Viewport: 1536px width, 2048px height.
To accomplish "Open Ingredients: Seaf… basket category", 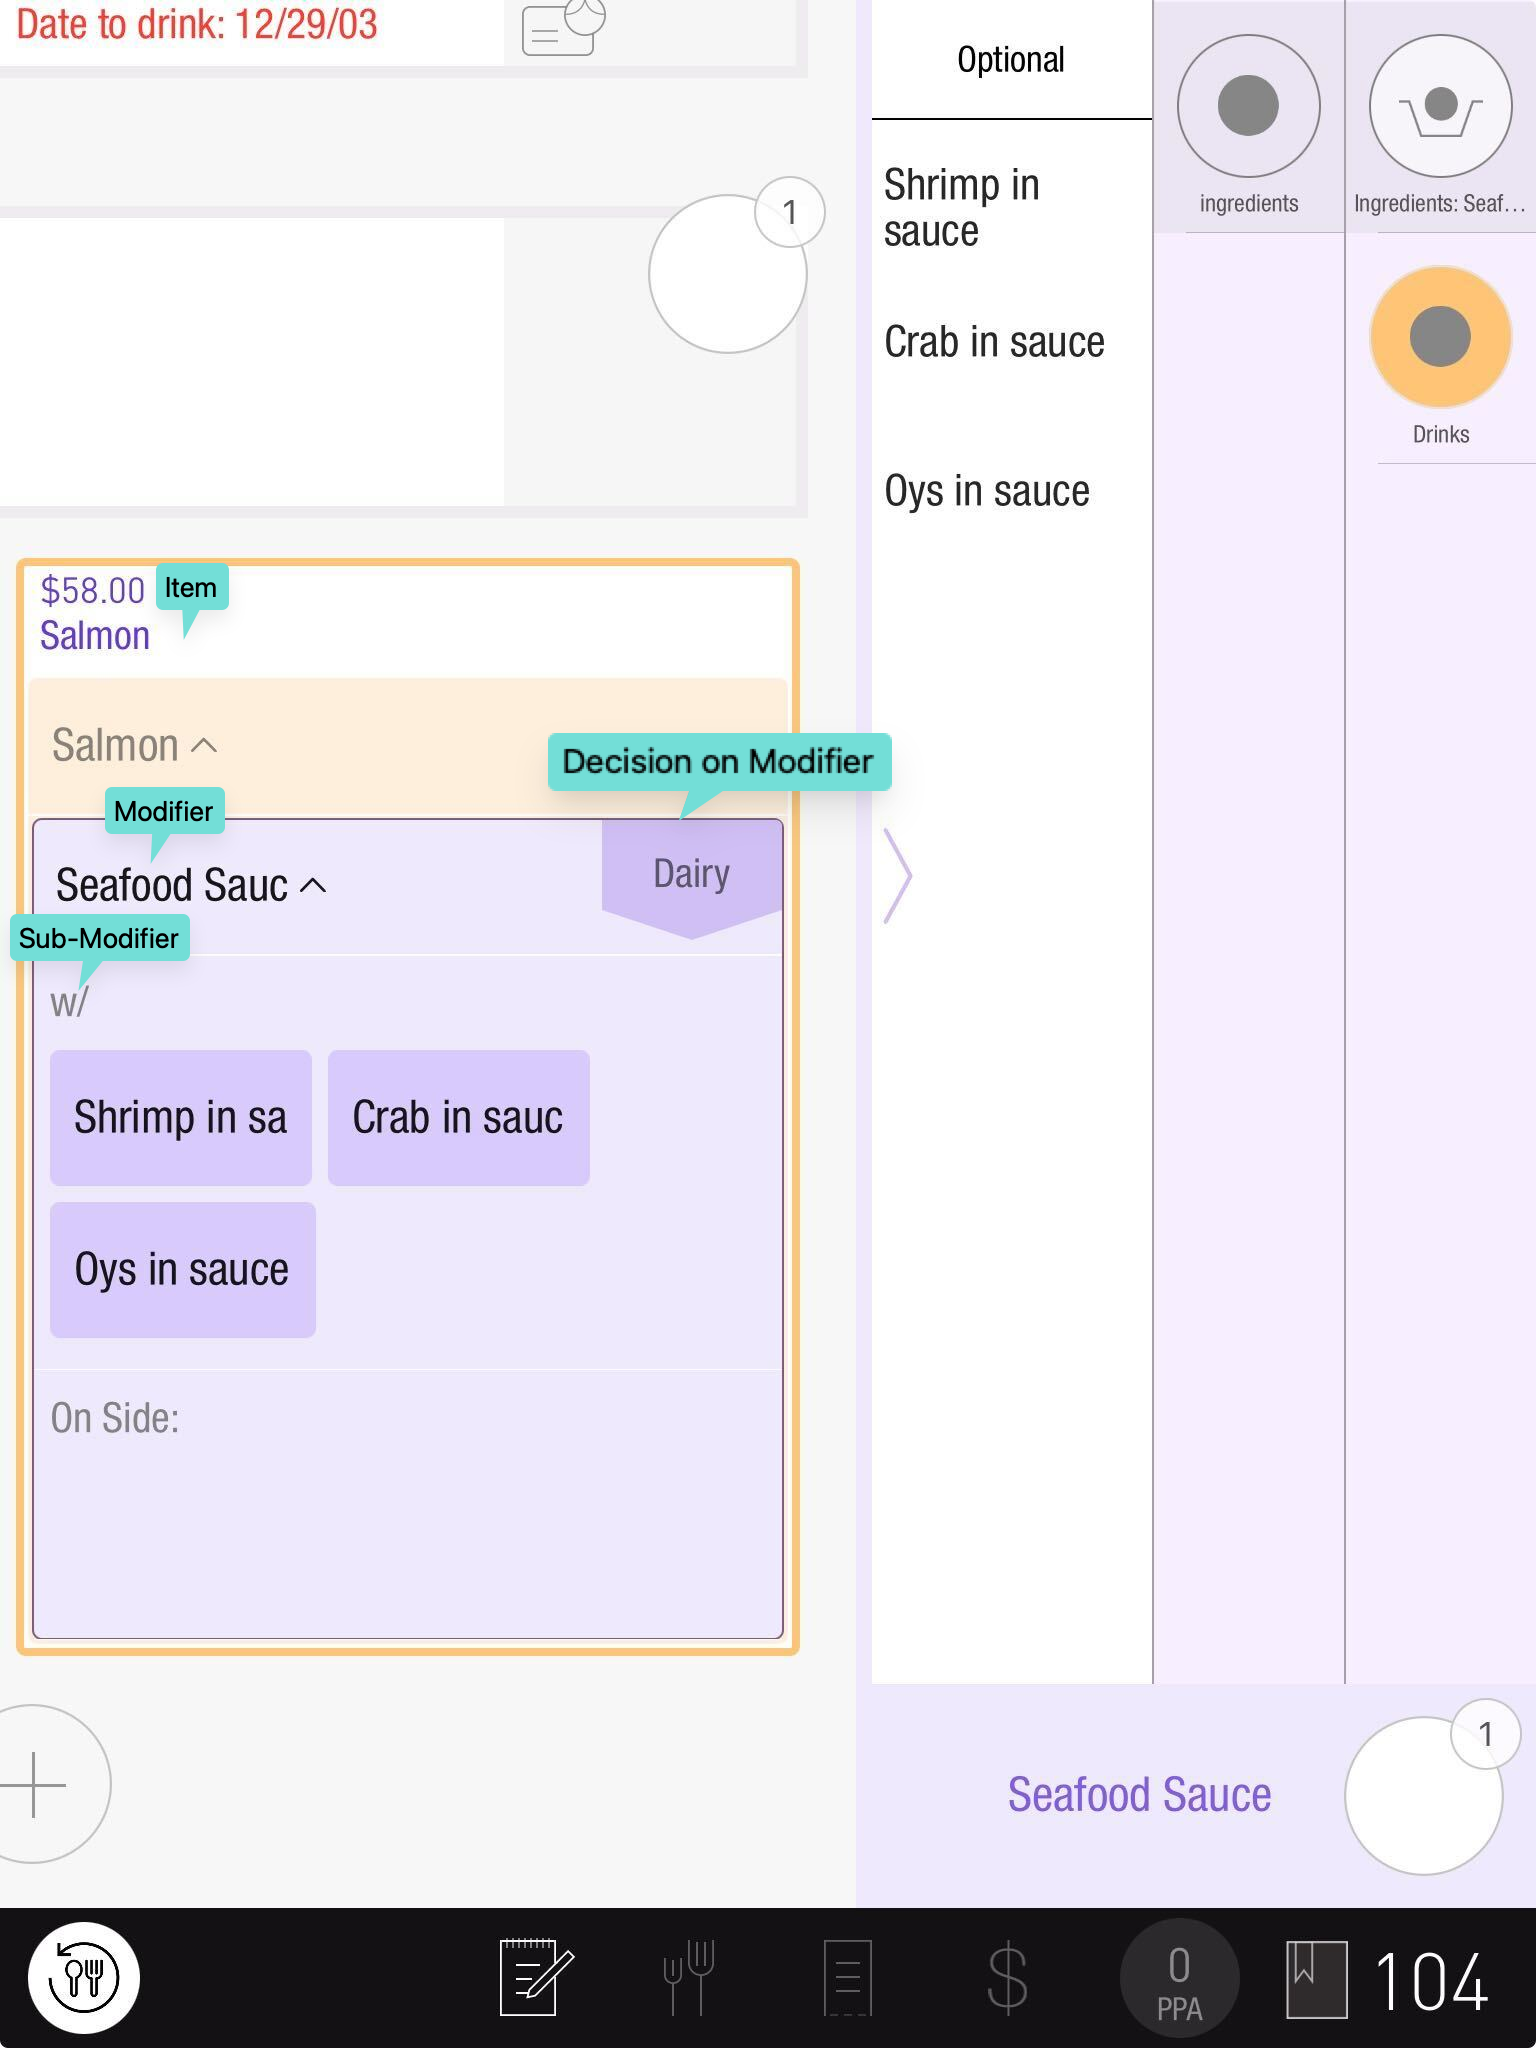I will 1439,106.
